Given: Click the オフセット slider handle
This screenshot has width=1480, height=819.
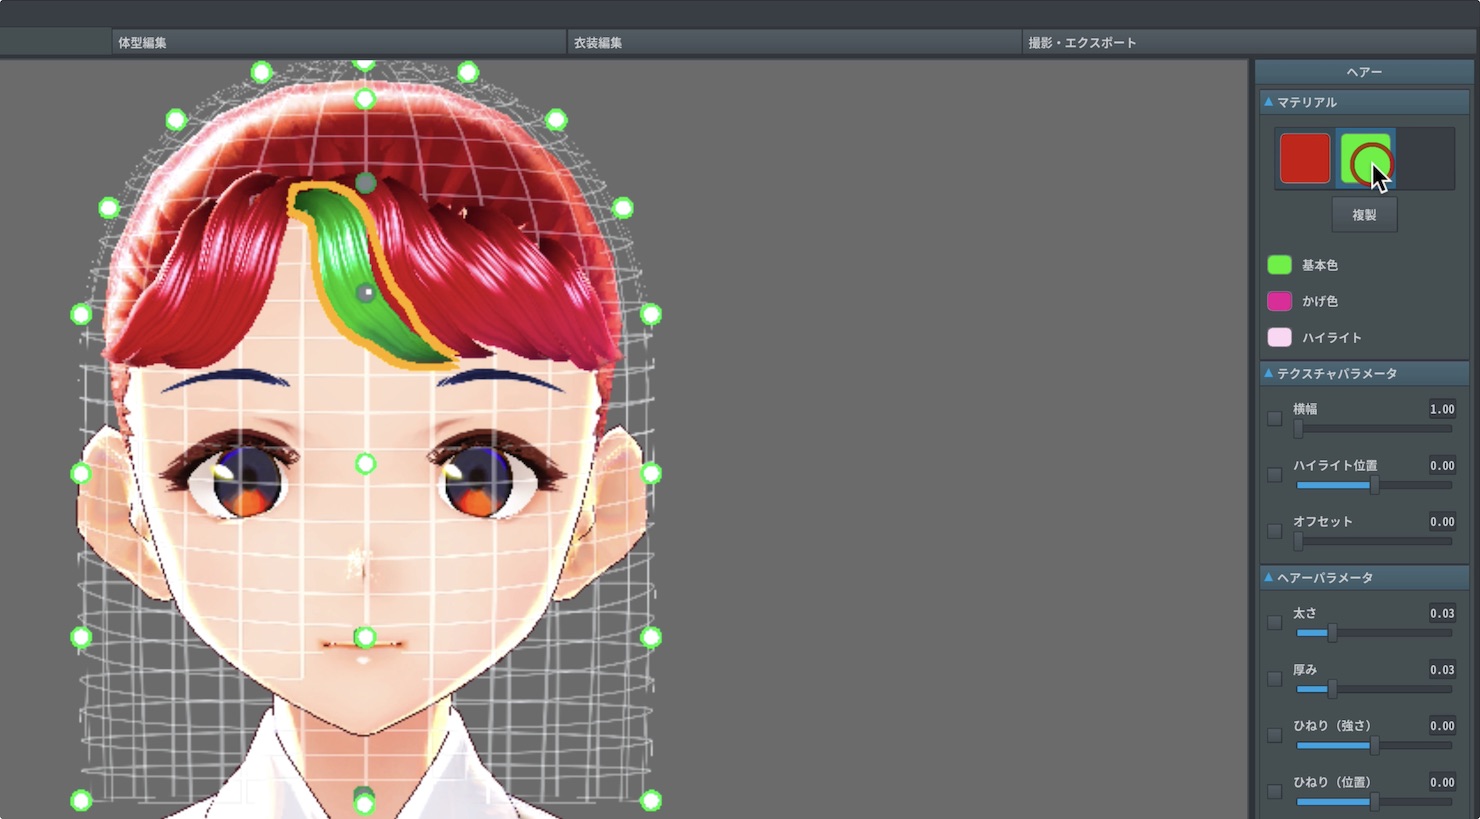Looking at the screenshot, I should pyautogui.click(x=1298, y=541).
